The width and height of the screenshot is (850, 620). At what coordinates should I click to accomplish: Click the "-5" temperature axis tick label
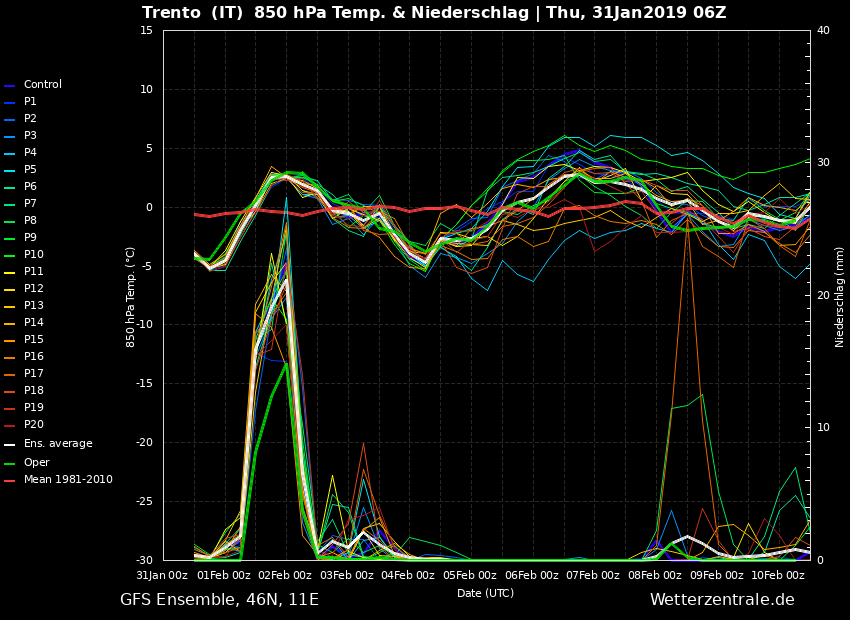(x=147, y=266)
